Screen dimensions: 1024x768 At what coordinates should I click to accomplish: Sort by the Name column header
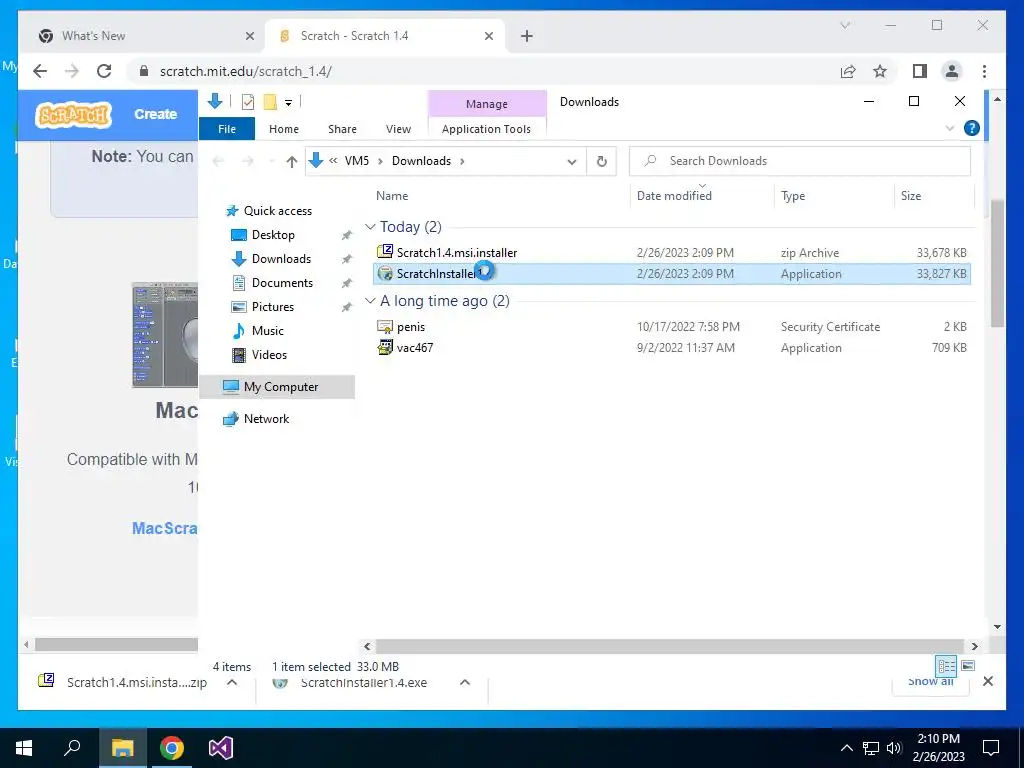(x=392, y=196)
